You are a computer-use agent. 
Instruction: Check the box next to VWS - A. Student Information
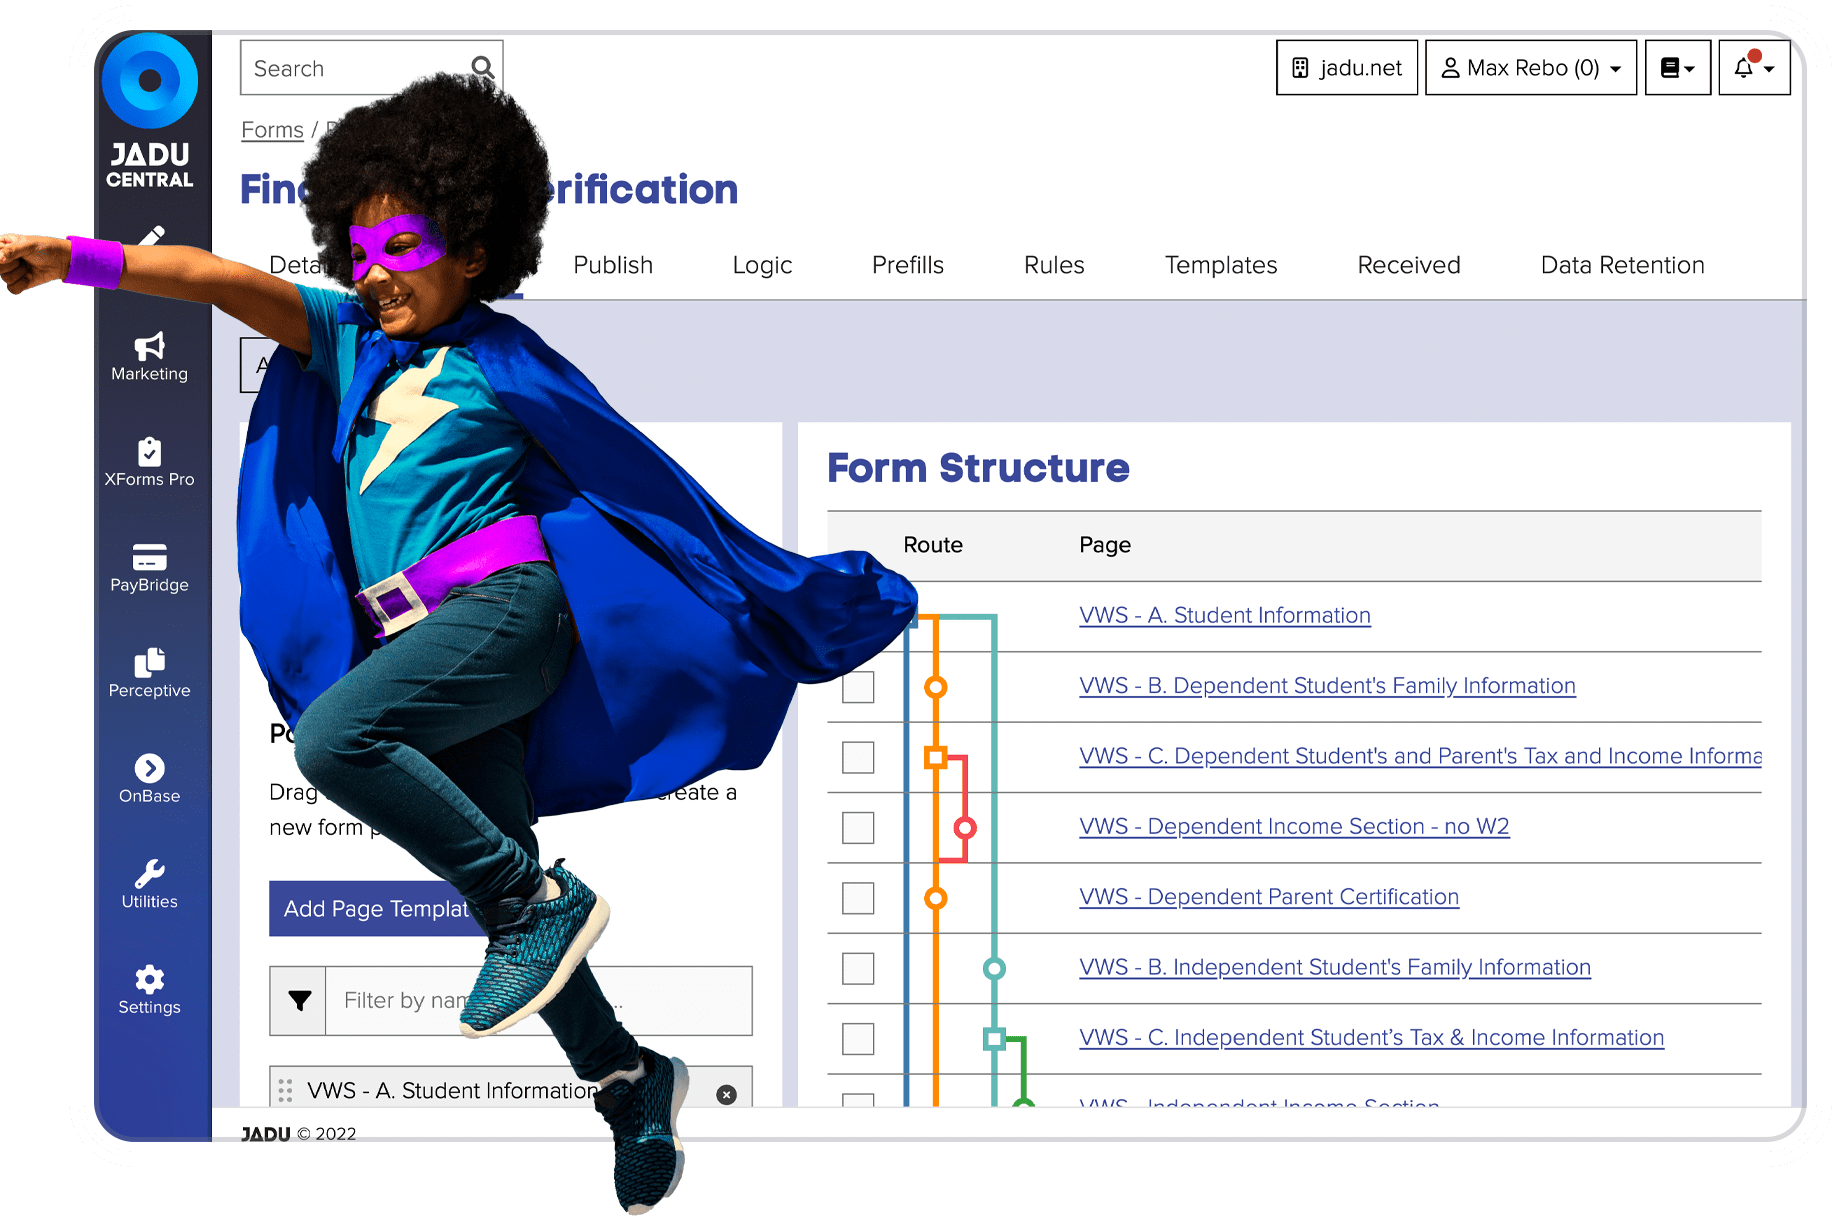[x=858, y=617]
